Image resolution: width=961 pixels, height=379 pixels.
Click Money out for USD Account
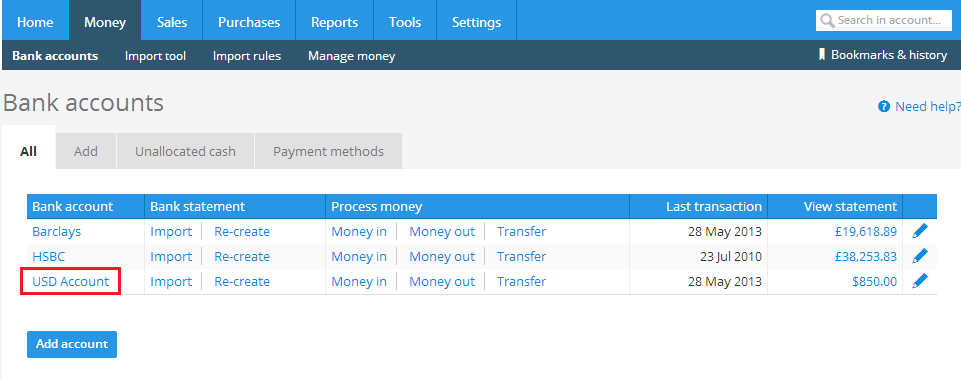click(442, 281)
